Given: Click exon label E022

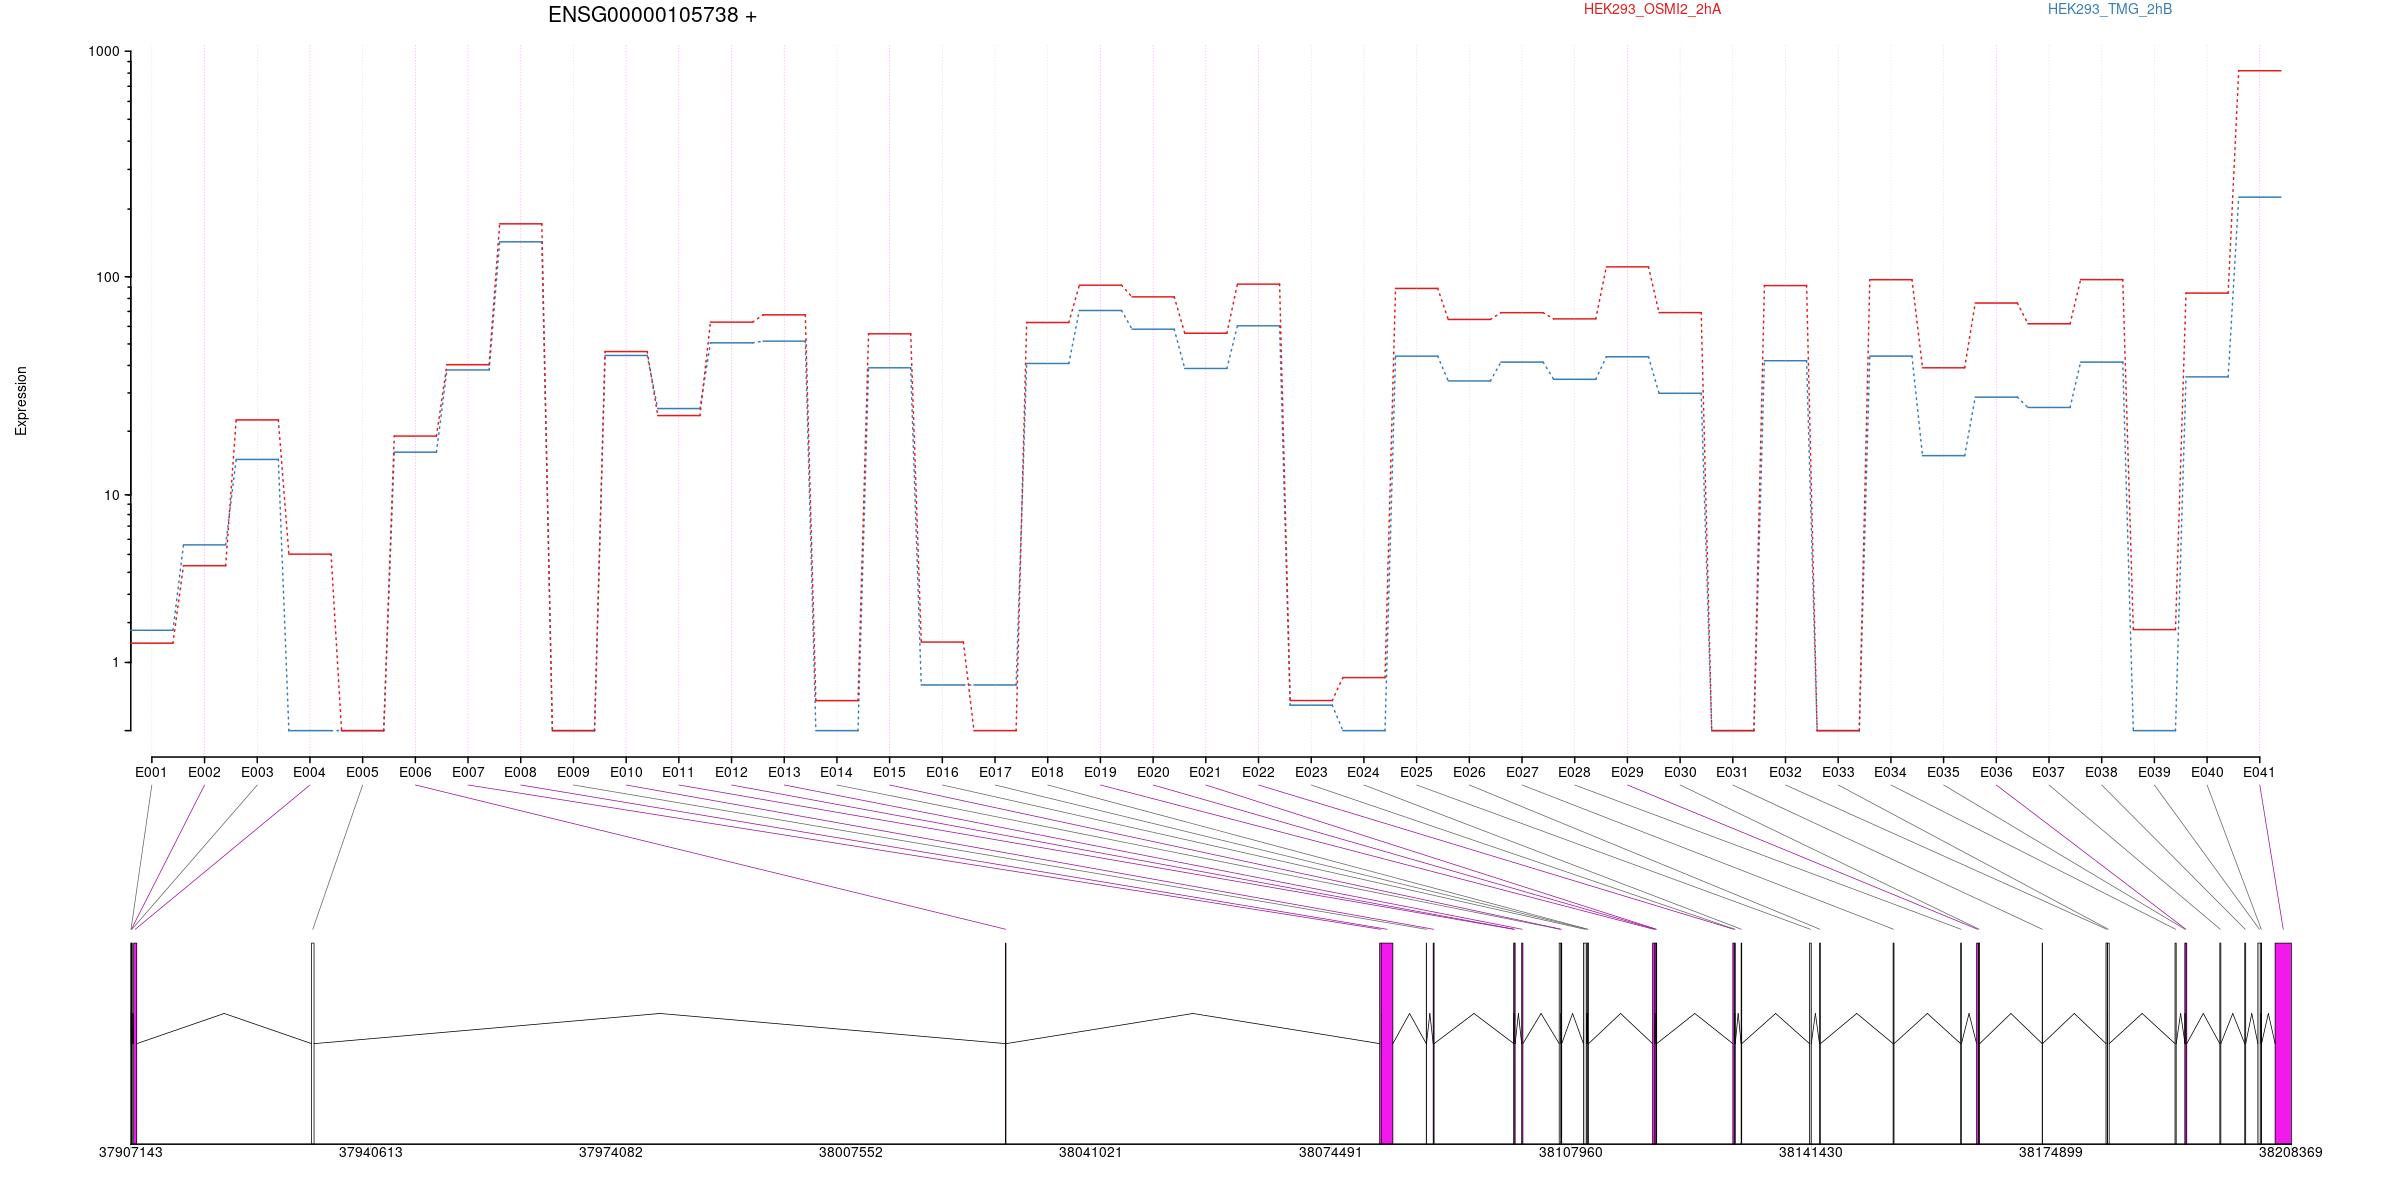Looking at the screenshot, I should coord(1258,772).
